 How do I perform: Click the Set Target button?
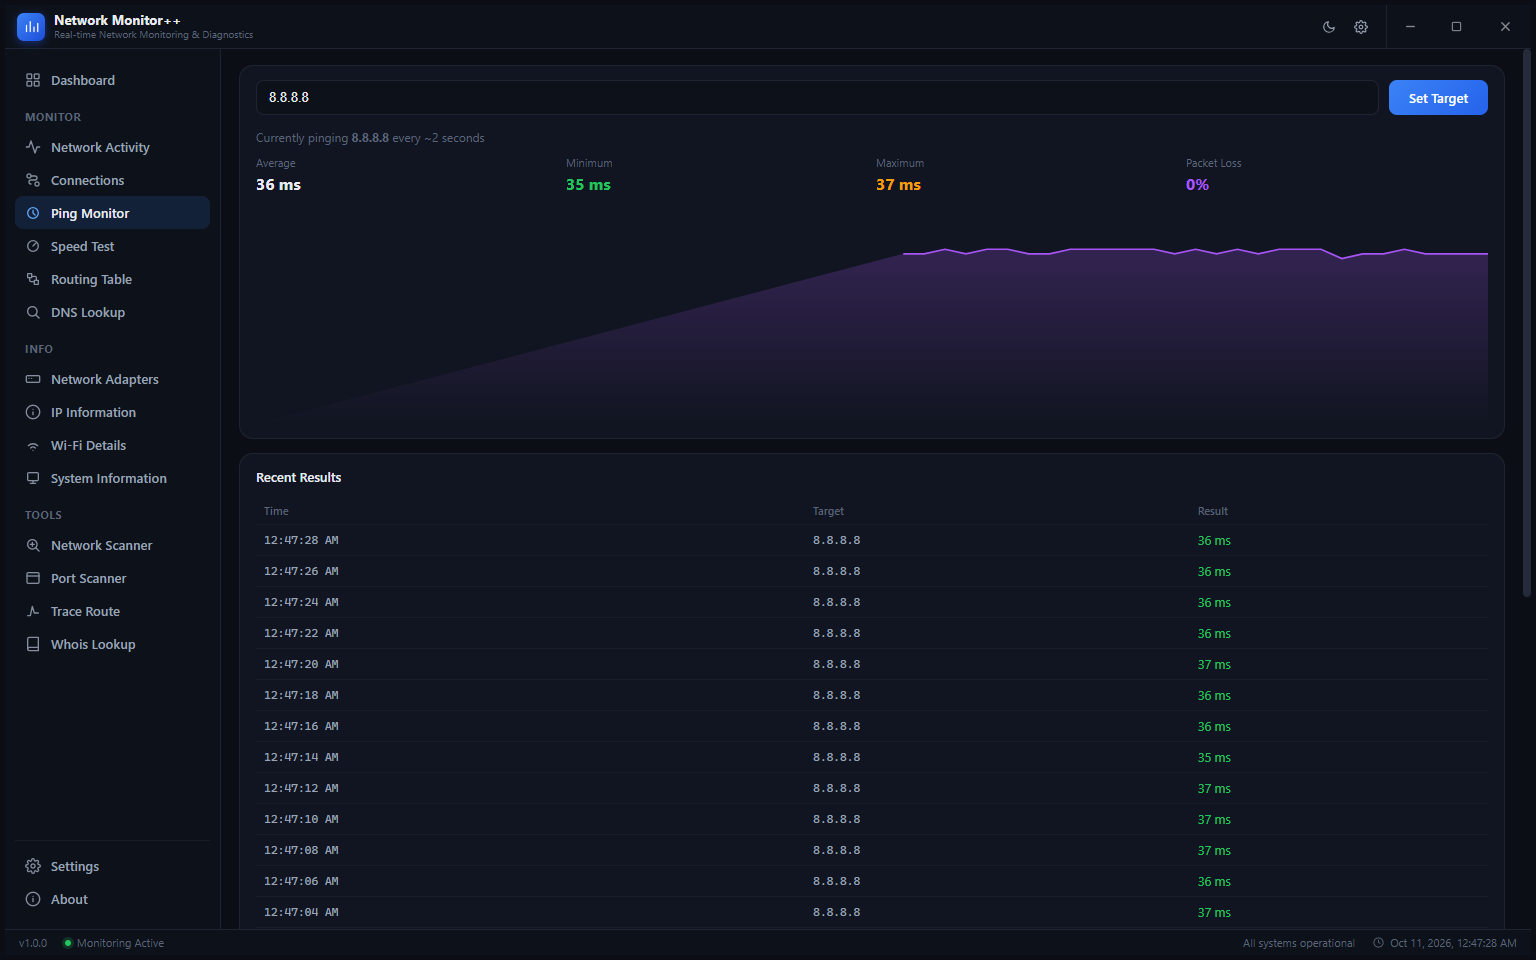(1438, 98)
